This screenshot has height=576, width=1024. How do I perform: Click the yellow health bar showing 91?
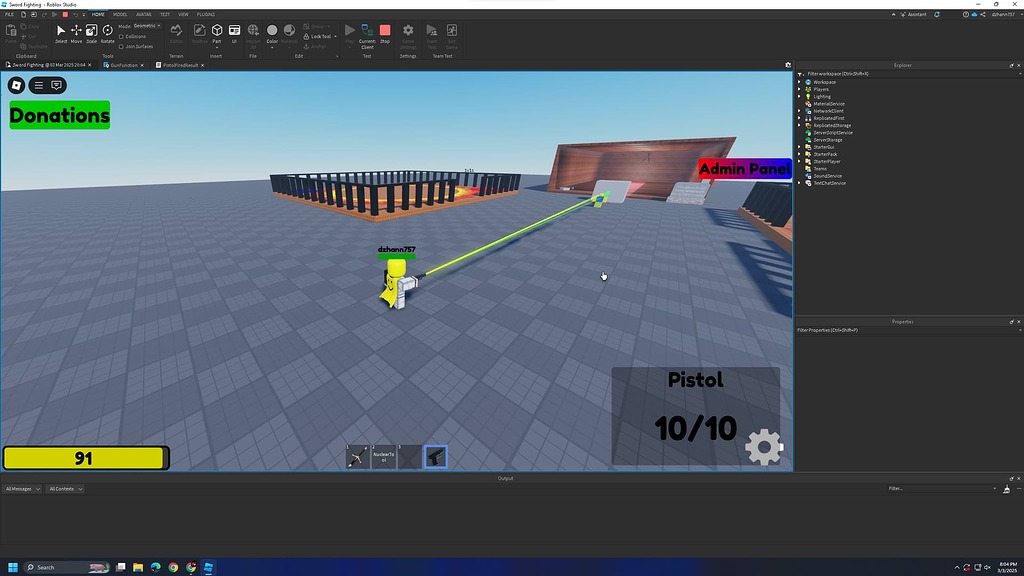coord(86,458)
